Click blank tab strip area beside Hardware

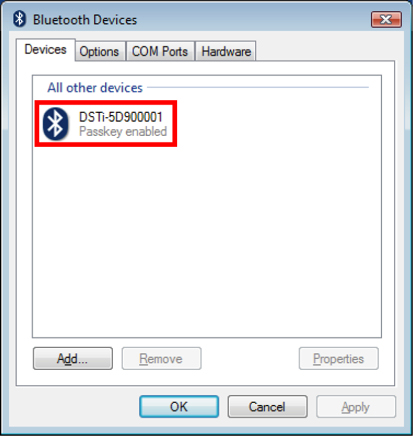pos(325,51)
